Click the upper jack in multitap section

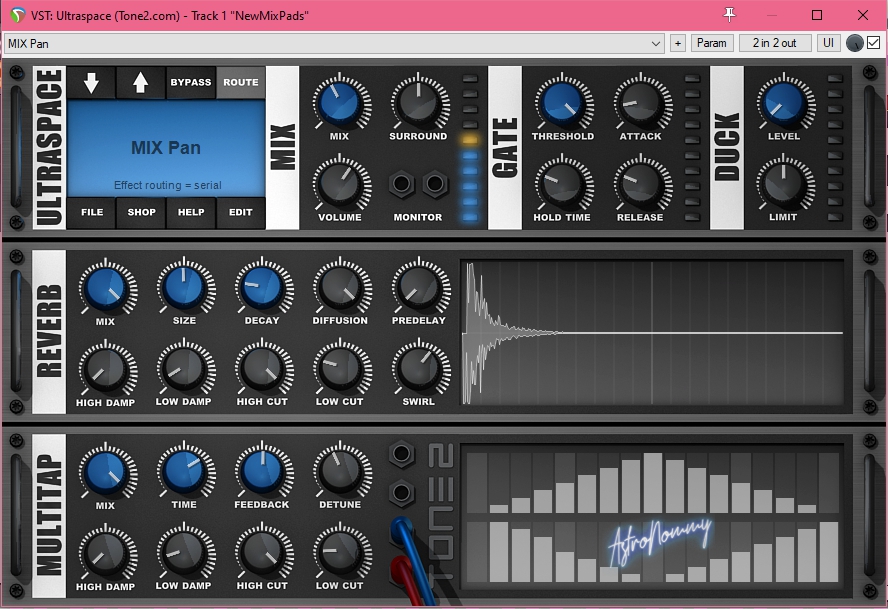[402, 453]
